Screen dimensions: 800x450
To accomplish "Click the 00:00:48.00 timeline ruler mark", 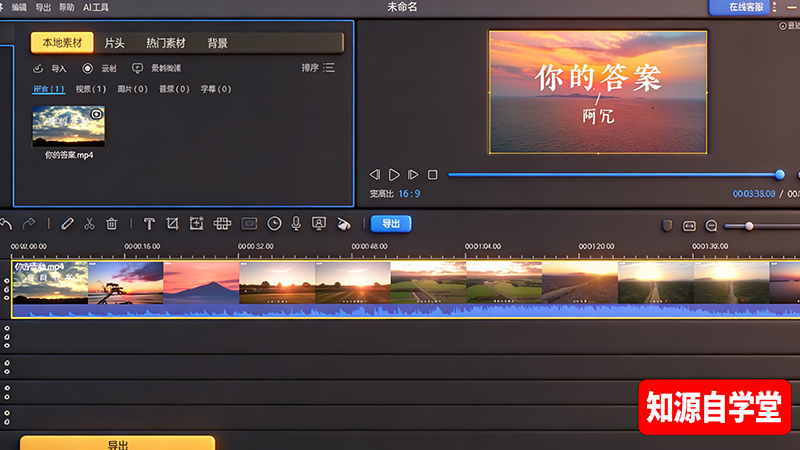I will (369, 246).
